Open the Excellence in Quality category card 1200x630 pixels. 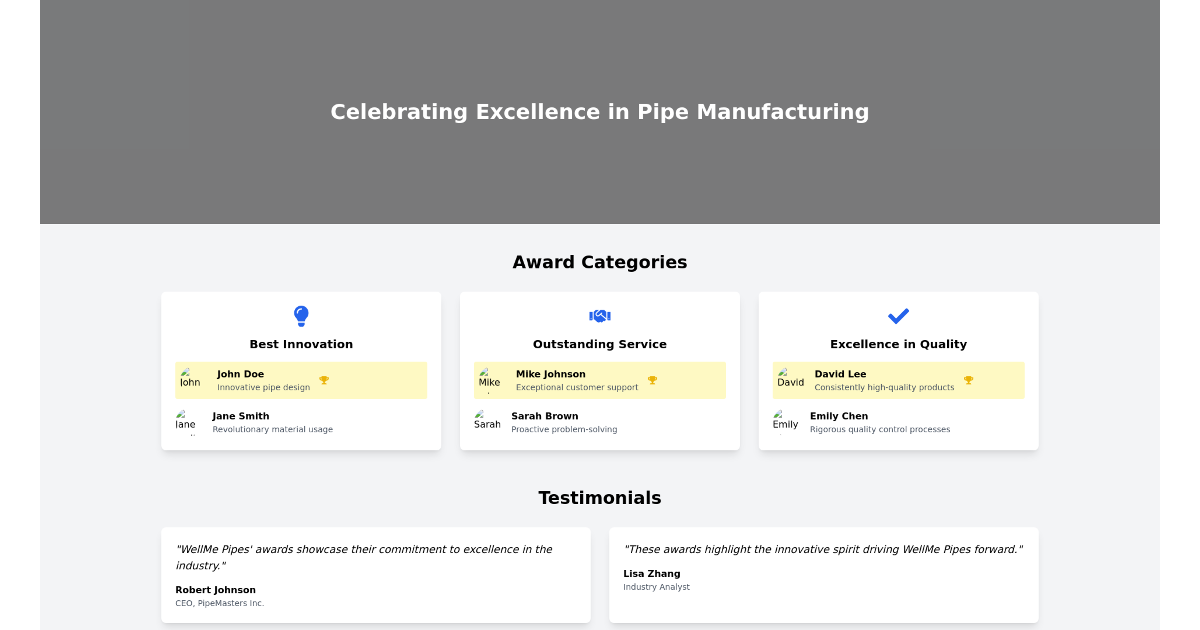pyautogui.click(x=898, y=370)
